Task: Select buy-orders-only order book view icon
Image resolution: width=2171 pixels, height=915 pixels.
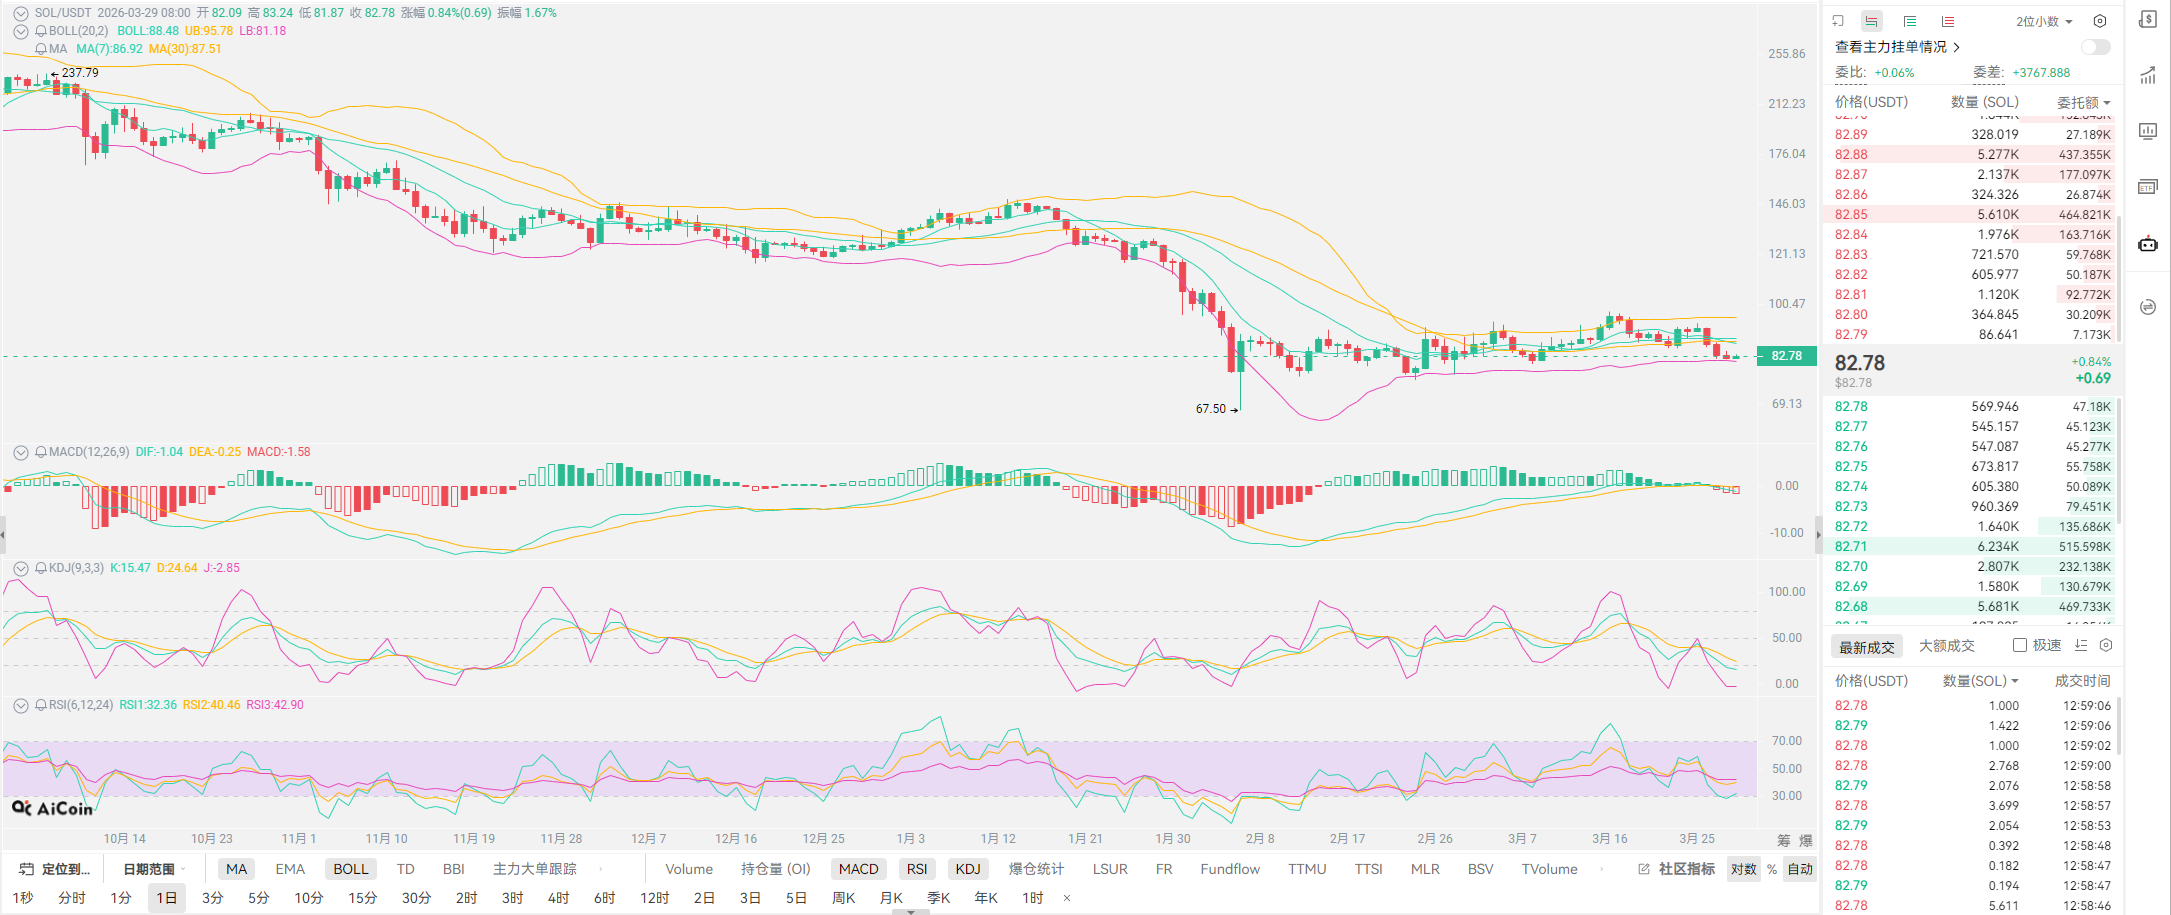Action: [x=1910, y=21]
